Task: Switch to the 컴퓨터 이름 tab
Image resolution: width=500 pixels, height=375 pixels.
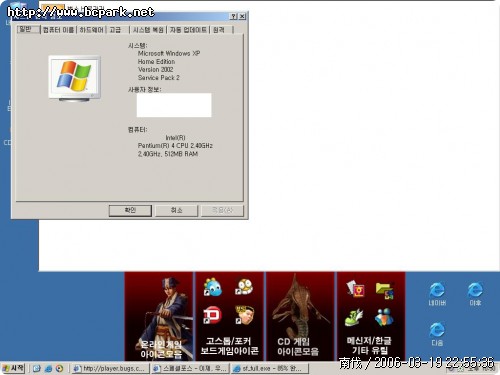Action: tap(59, 30)
